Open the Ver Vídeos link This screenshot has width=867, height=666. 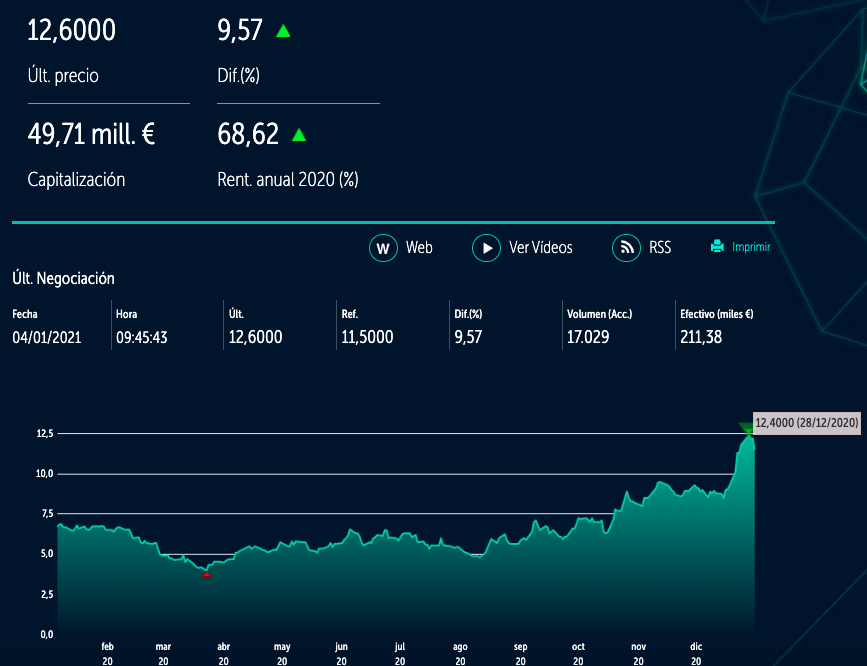541,247
